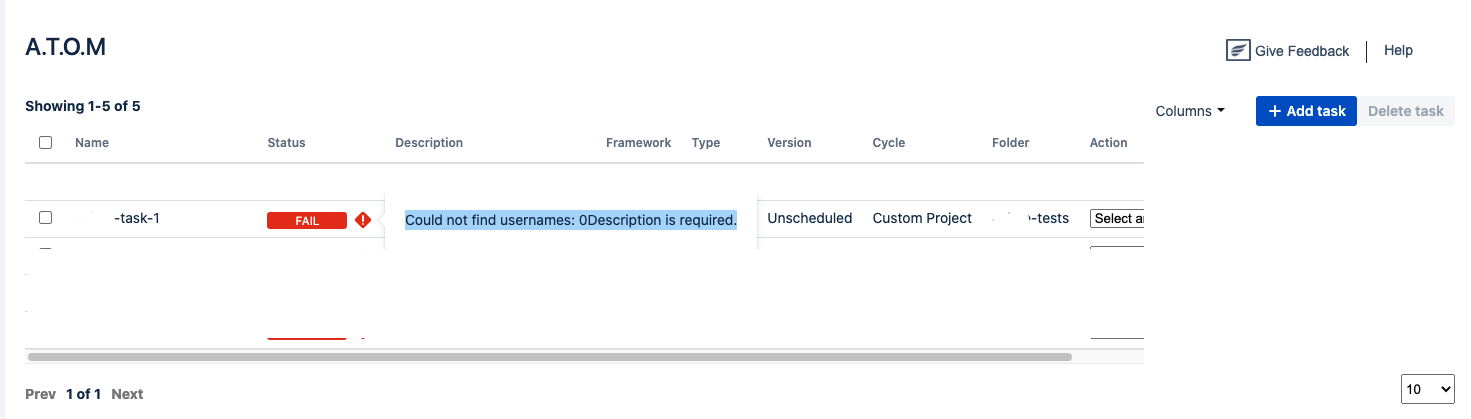This screenshot has height=419, width=1471.
Task: Open the Columns dropdown
Action: (1190, 111)
